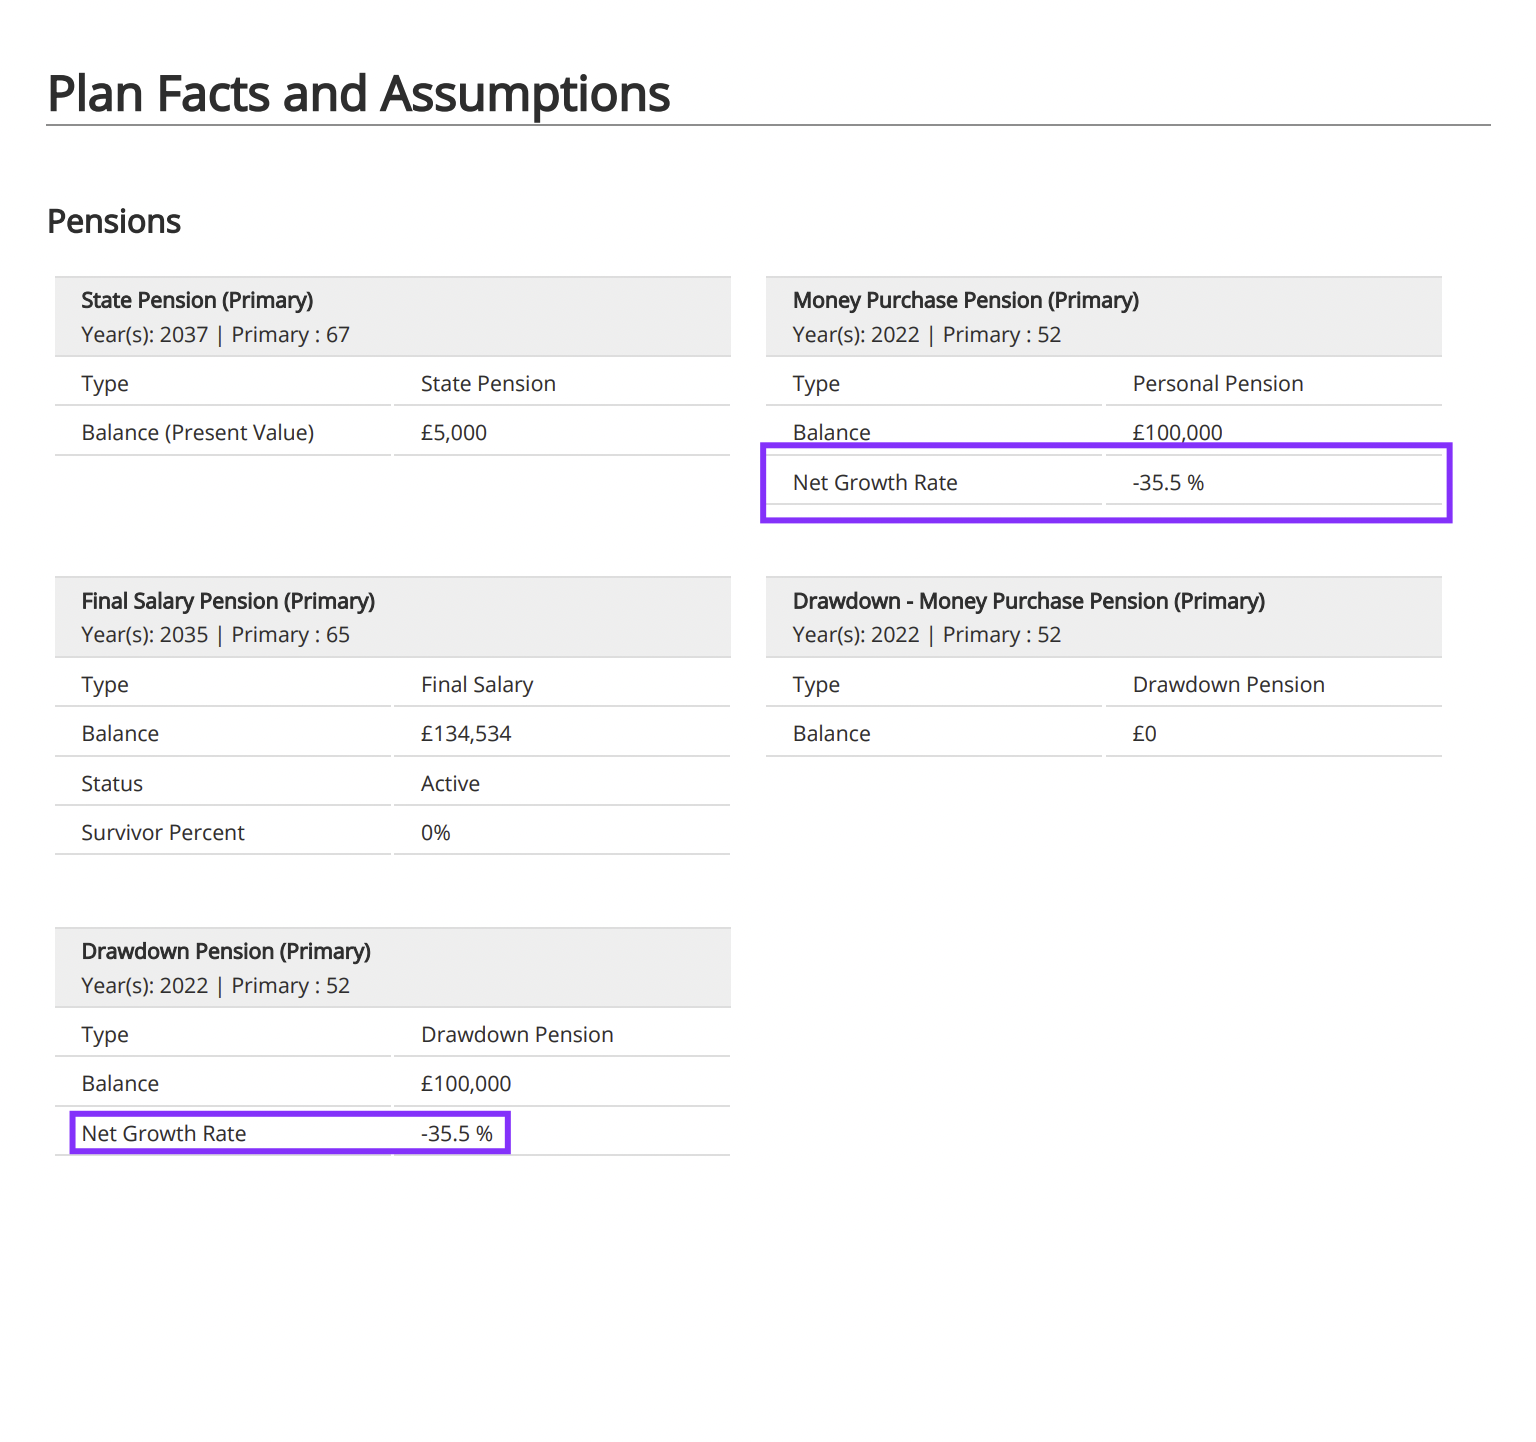The image size is (1536, 1442).
Task: Click the £0 drawdown balance value
Action: point(1144,734)
